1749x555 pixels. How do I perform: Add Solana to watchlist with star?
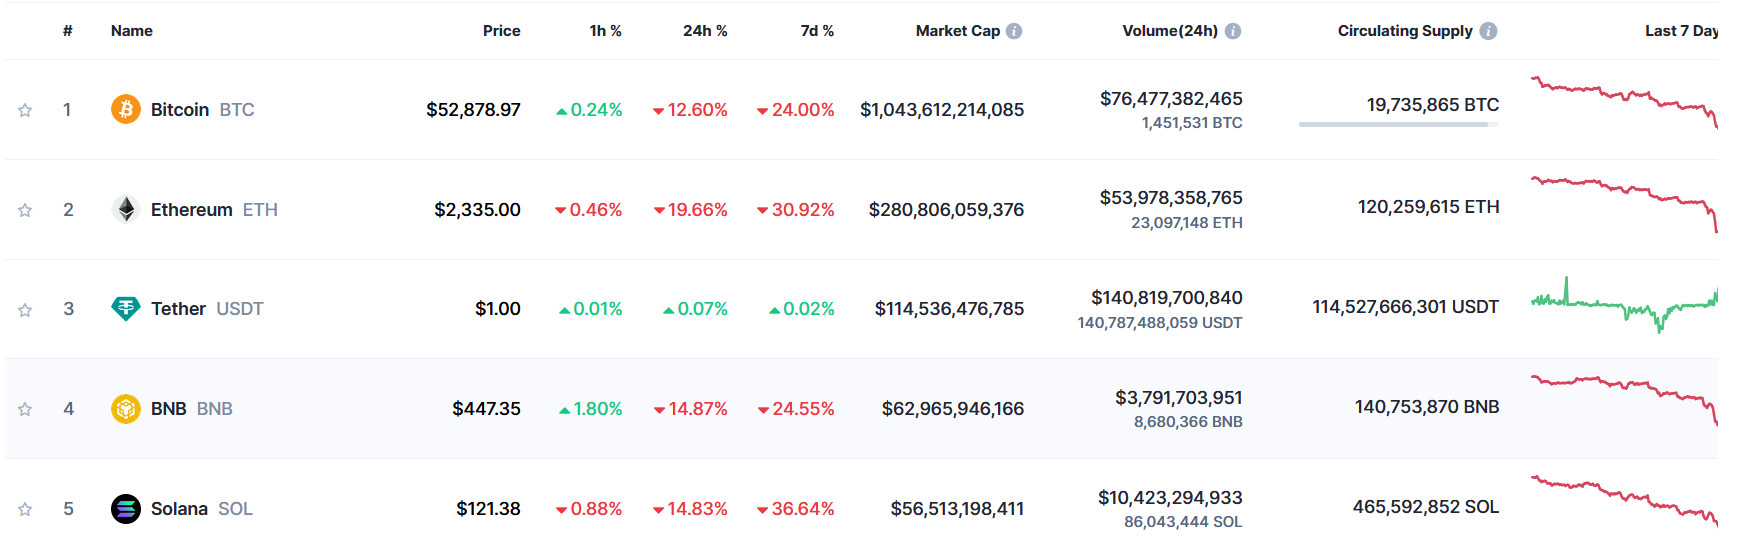pyautogui.click(x=25, y=509)
